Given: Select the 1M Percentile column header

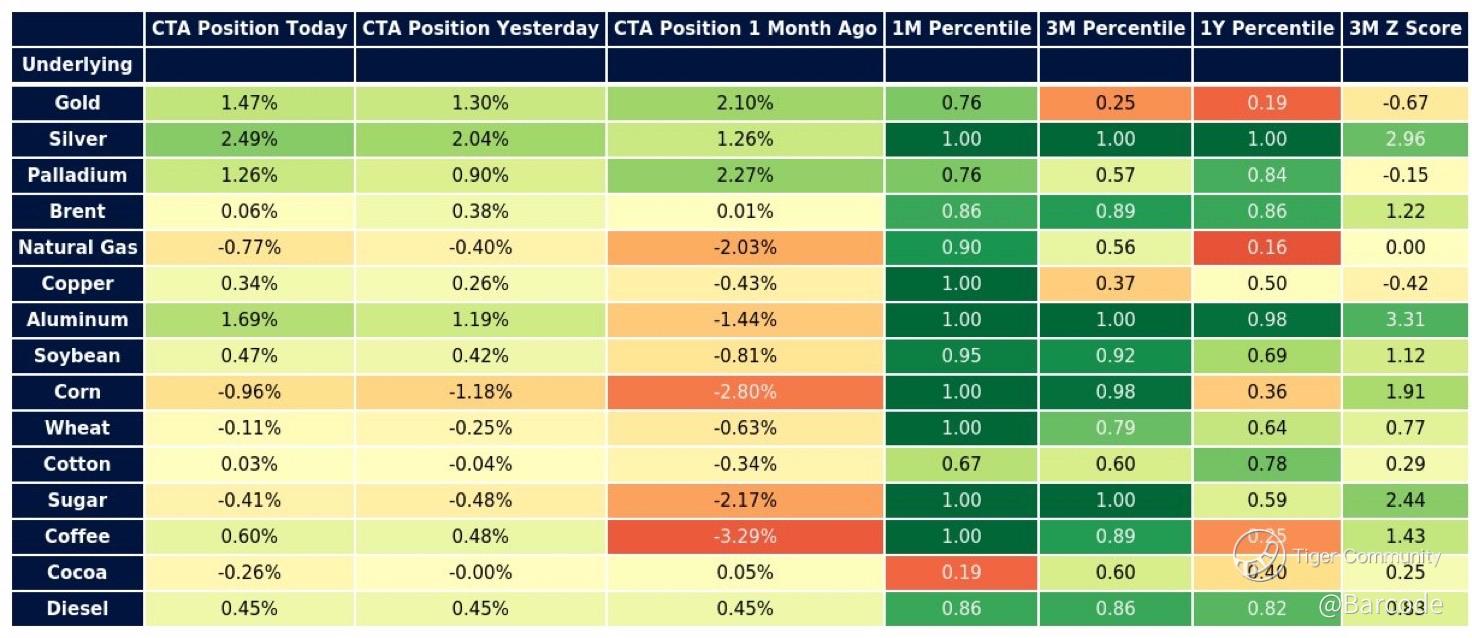Looking at the screenshot, I should tap(961, 28).
